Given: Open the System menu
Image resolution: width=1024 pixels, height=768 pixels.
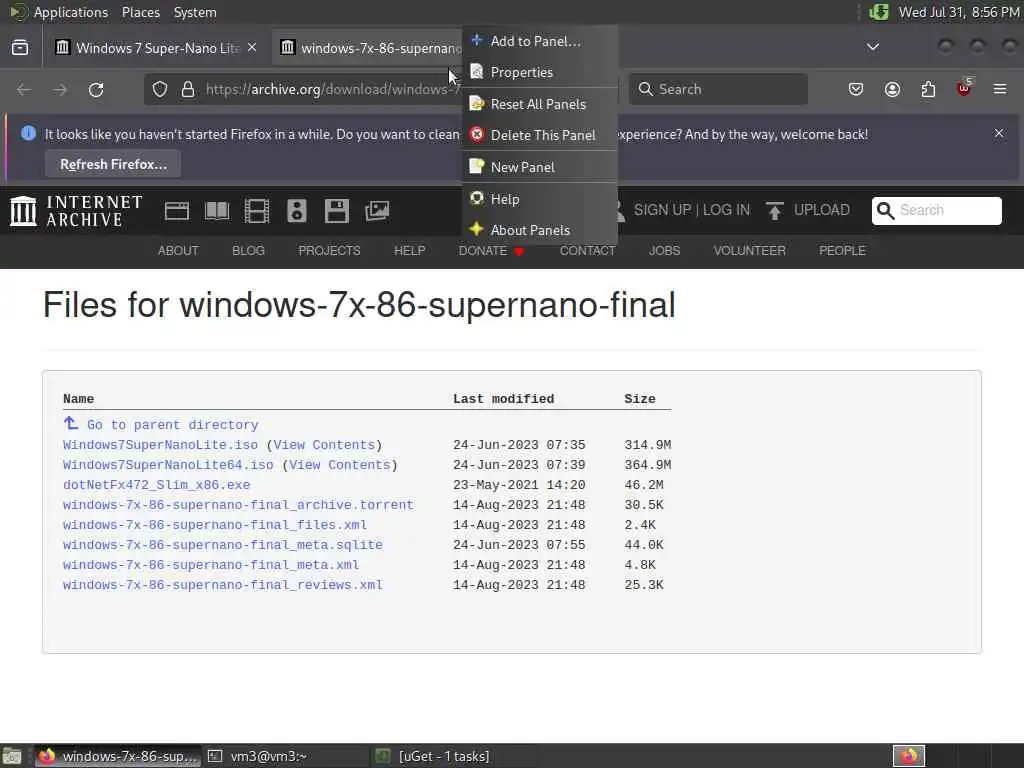Looking at the screenshot, I should [195, 12].
